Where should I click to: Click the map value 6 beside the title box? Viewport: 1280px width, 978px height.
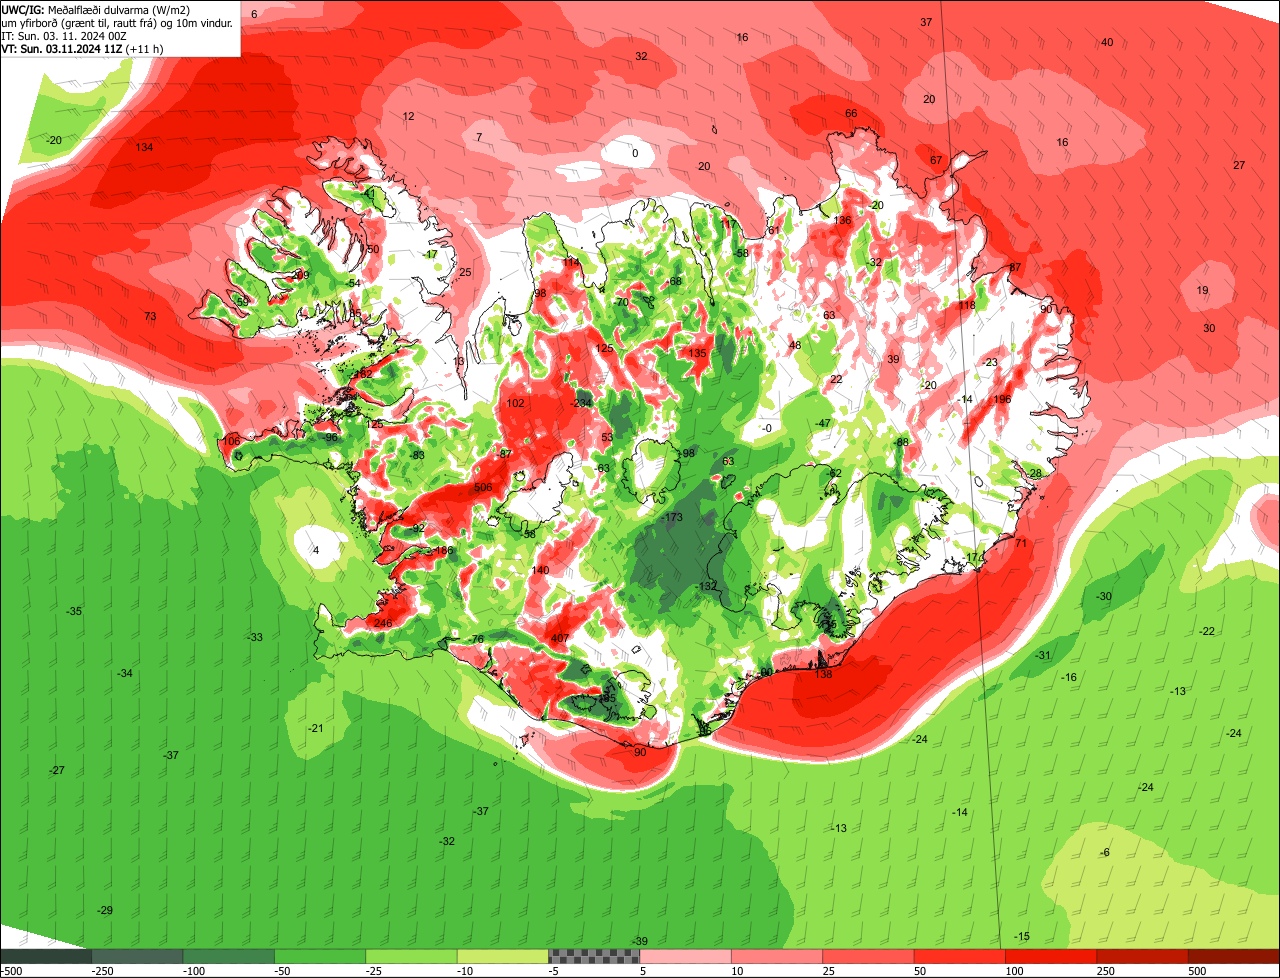[x=254, y=14]
